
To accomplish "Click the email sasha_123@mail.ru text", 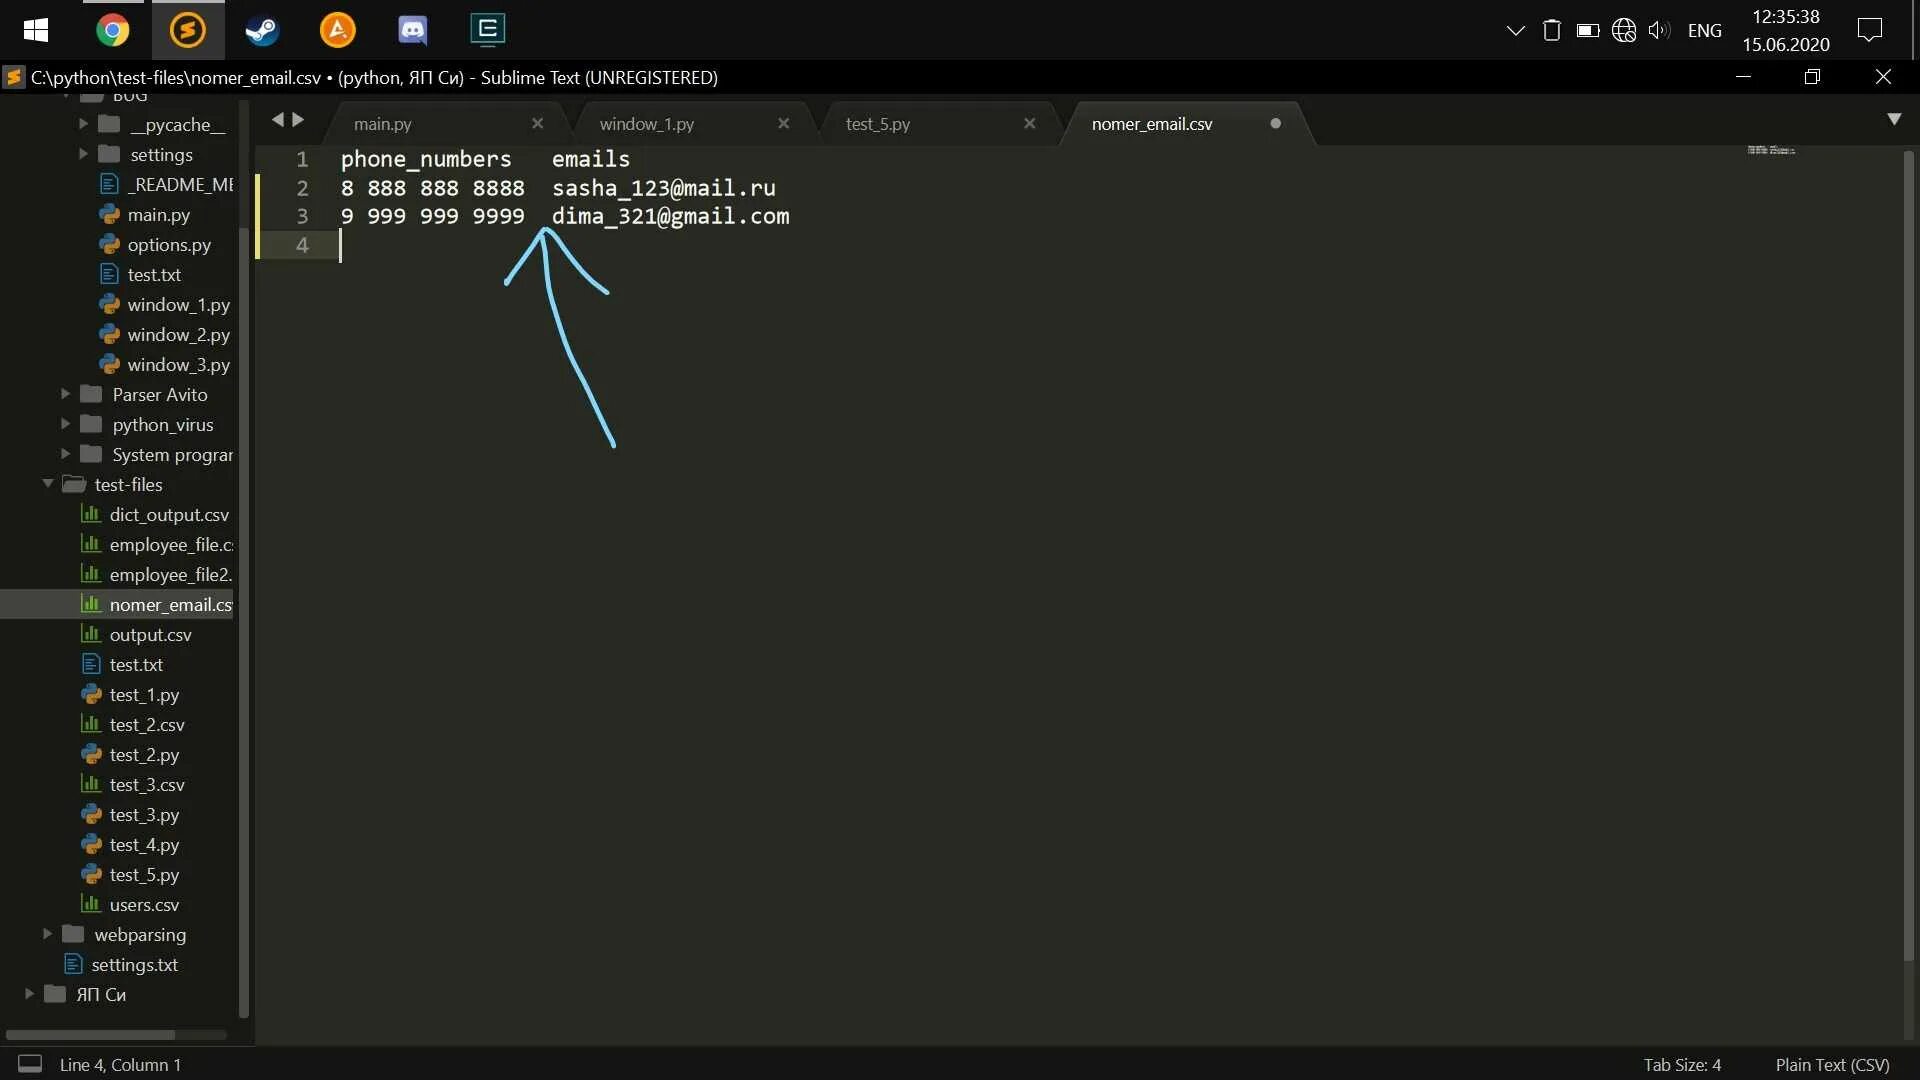I will (x=664, y=188).
